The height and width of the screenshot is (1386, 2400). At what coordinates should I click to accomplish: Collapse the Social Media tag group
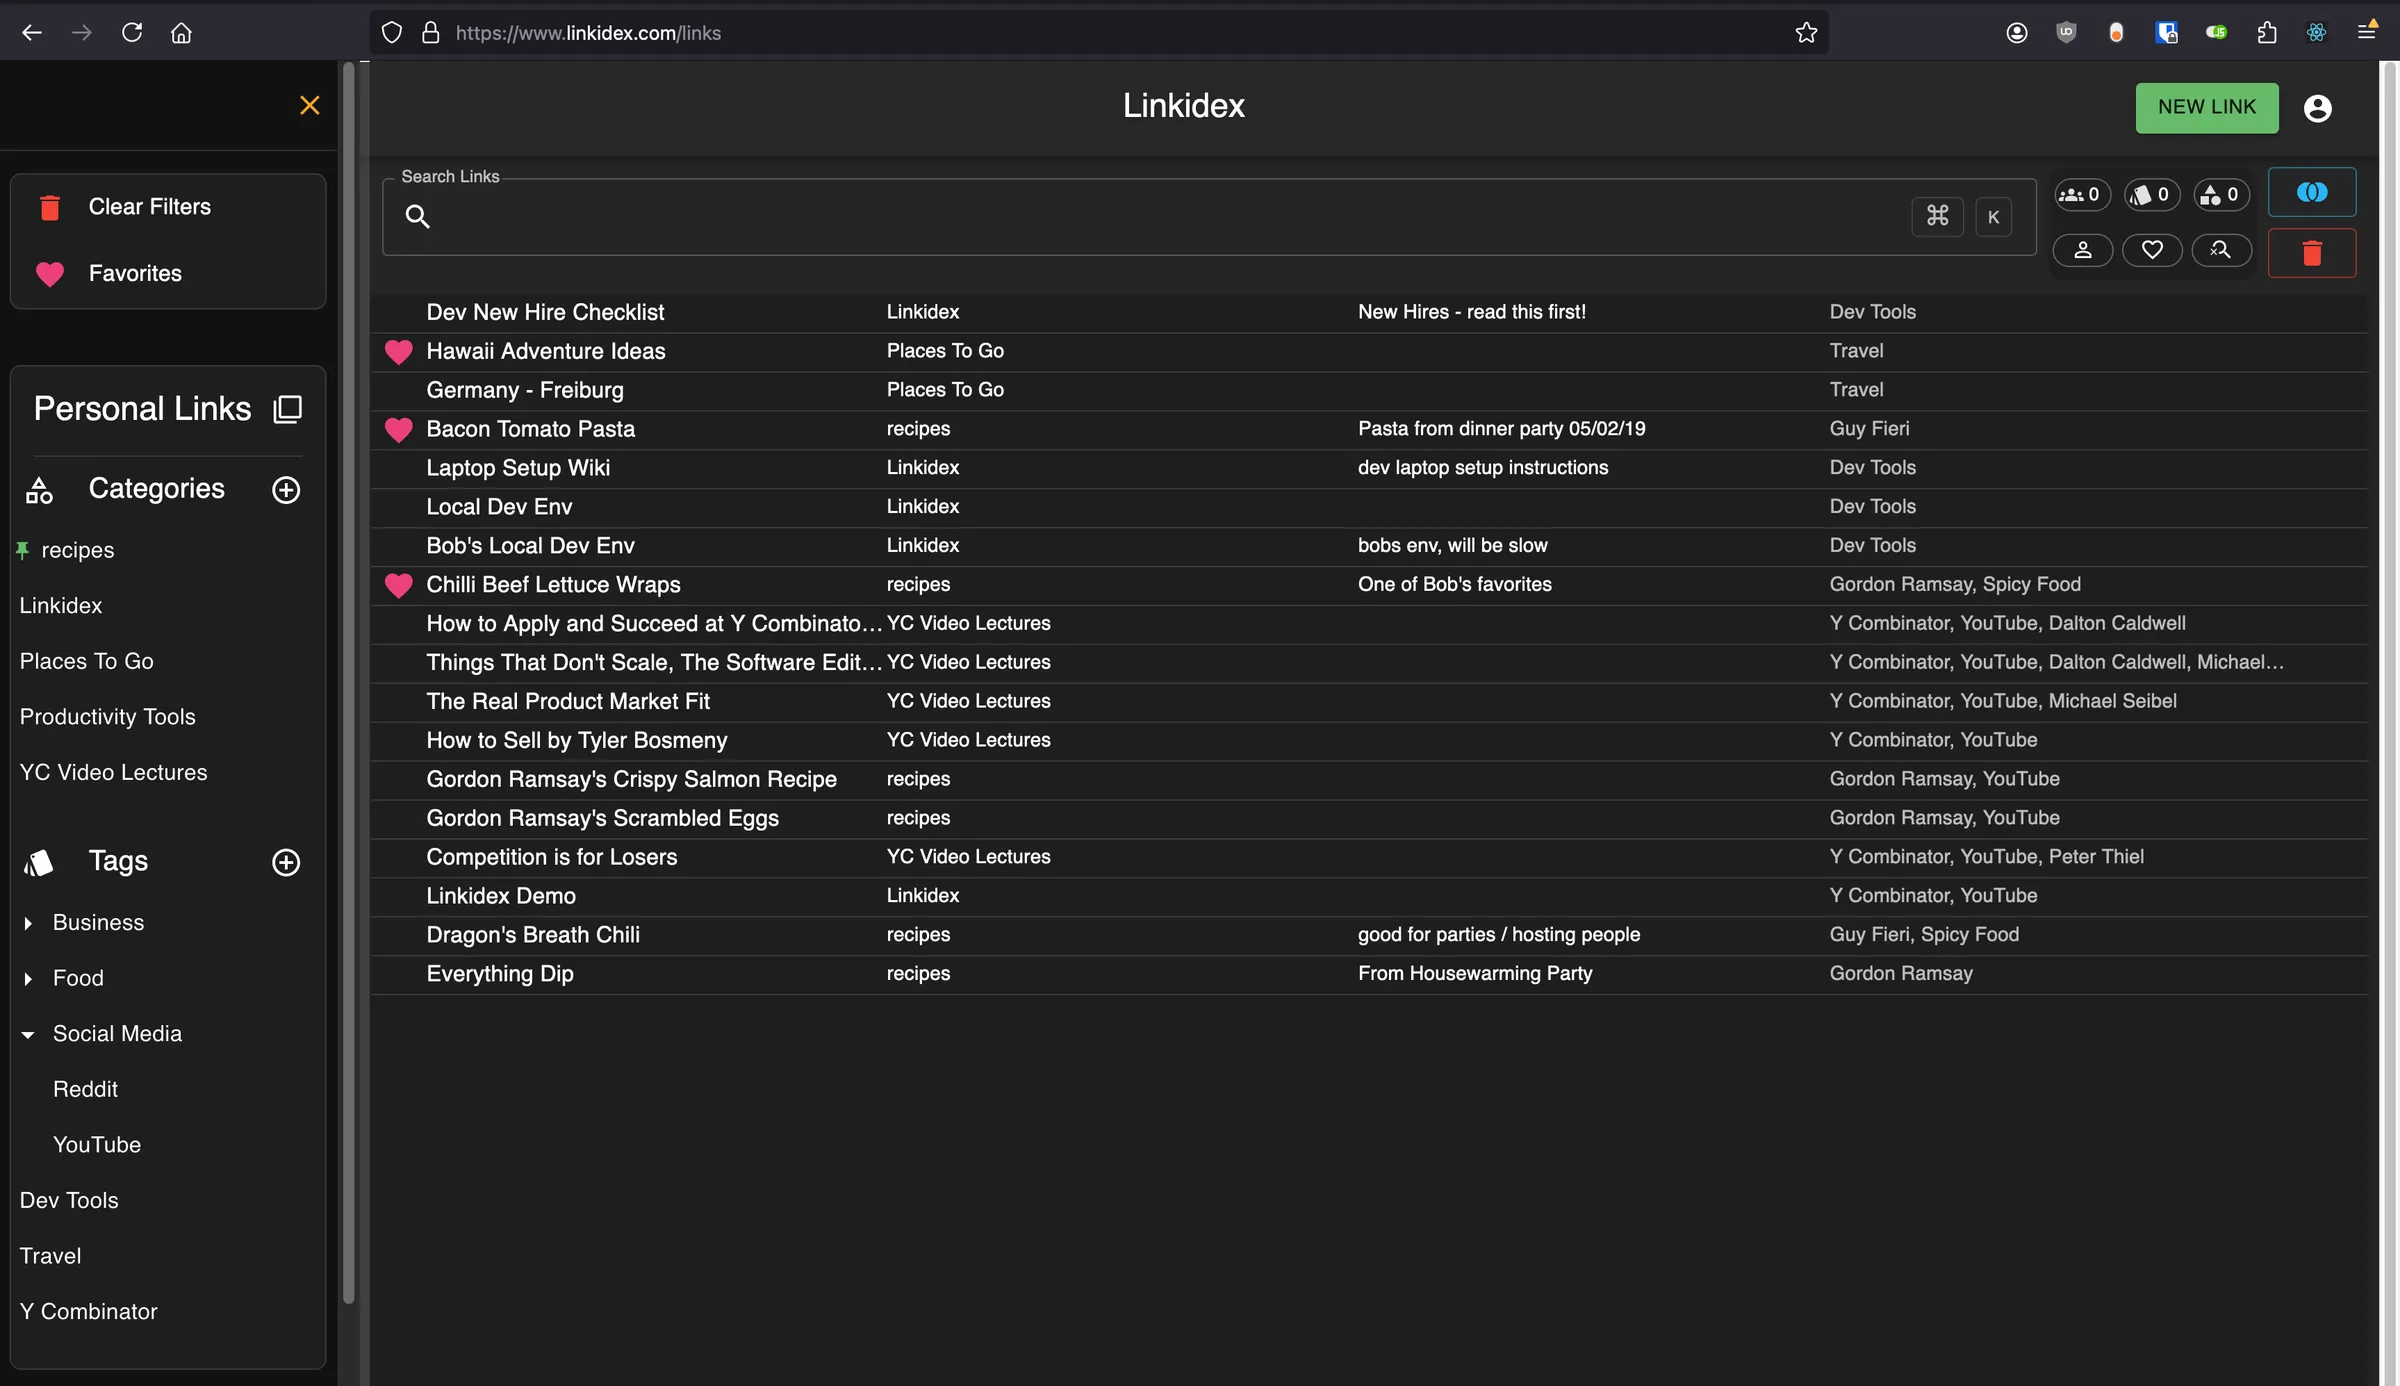pyautogui.click(x=28, y=1034)
